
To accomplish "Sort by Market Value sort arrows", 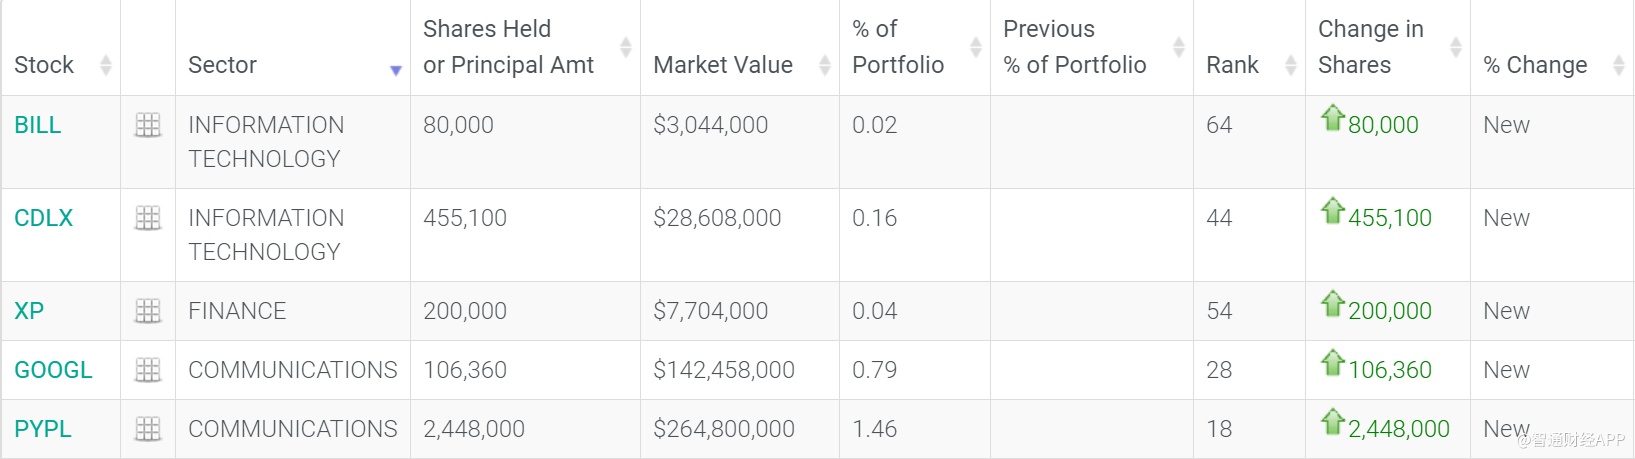I will (824, 65).
